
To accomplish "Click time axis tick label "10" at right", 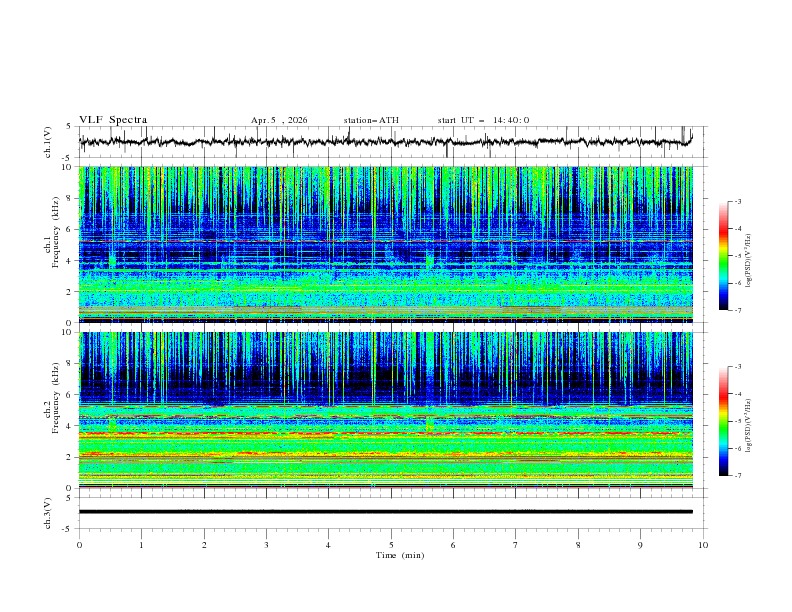I will click(703, 545).
